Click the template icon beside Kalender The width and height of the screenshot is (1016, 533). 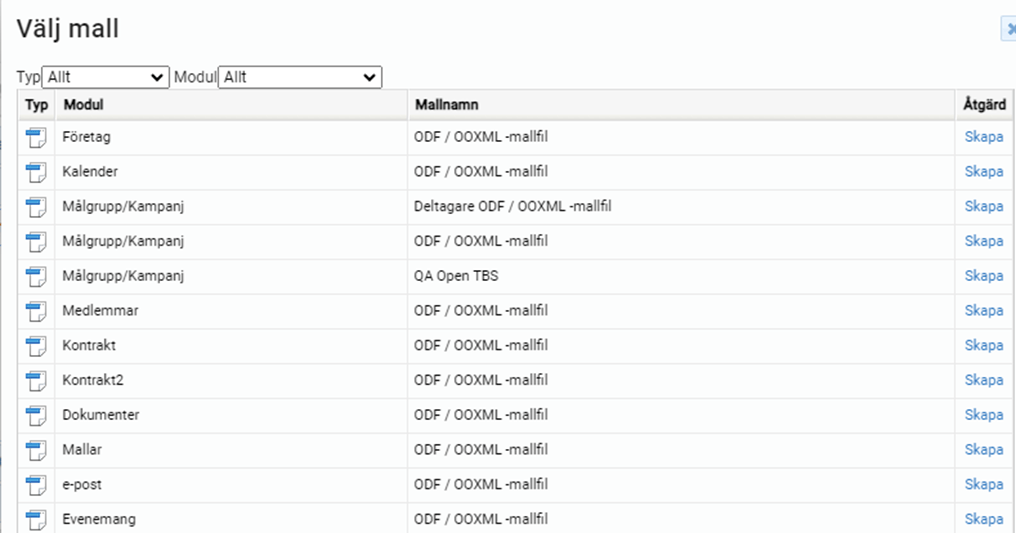click(36, 172)
